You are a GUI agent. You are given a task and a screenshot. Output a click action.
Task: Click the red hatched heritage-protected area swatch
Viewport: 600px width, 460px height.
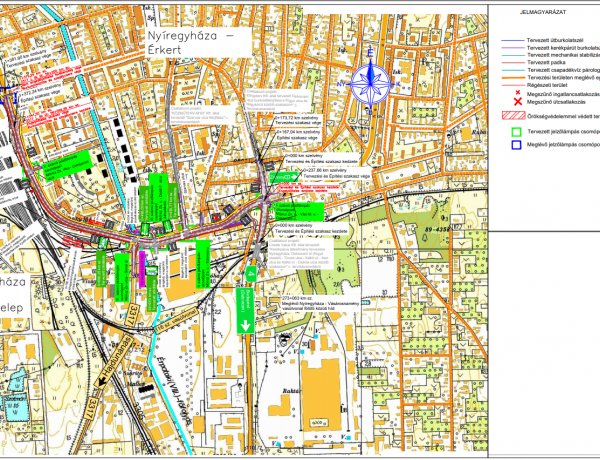coord(513,116)
